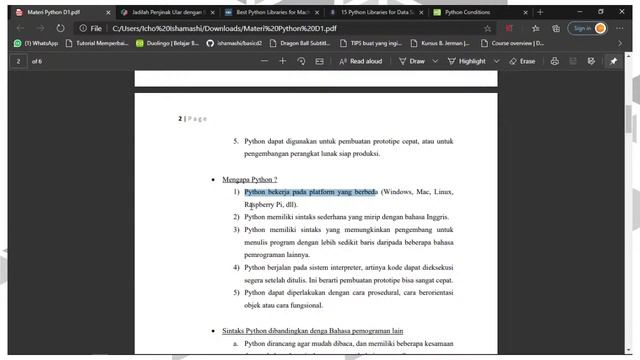
Task: Open the Favorites list
Action: coord(536,28)
